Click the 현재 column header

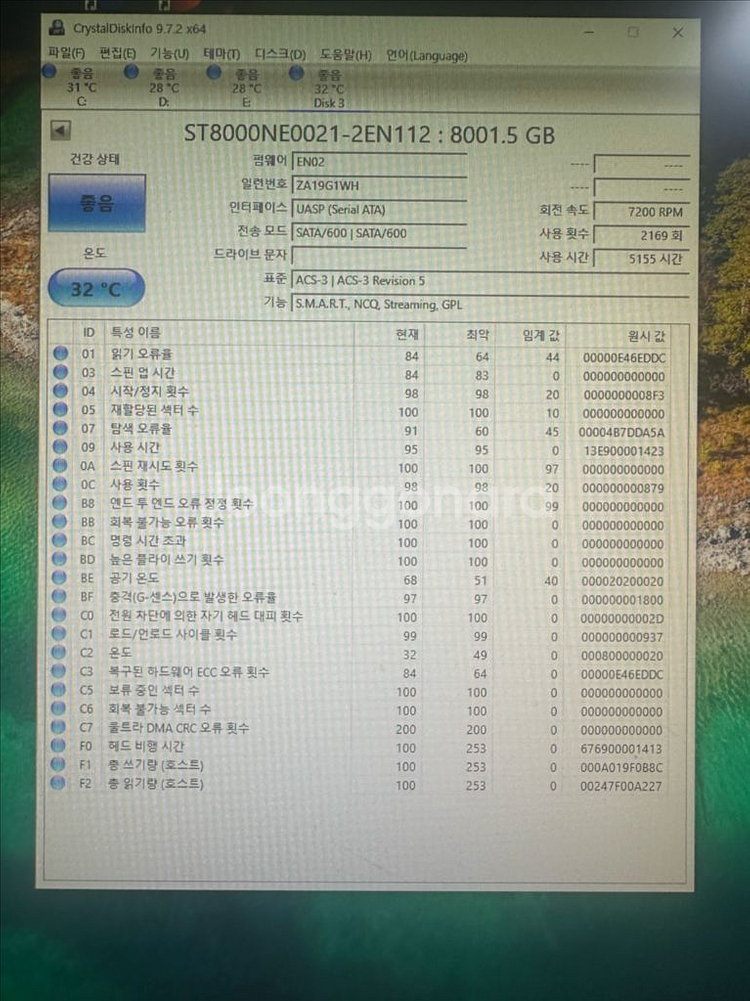click(391, 335)
